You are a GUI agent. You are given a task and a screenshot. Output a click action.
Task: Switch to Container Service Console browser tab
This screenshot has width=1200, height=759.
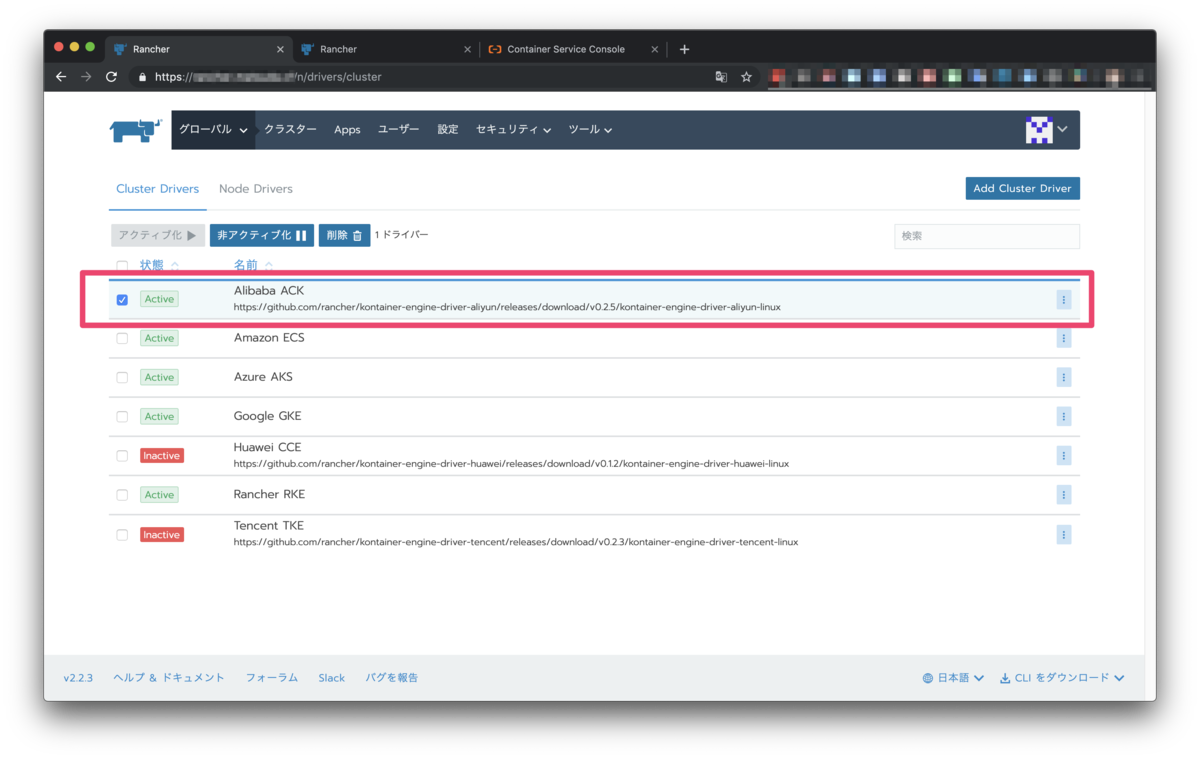tap(566, 49)
